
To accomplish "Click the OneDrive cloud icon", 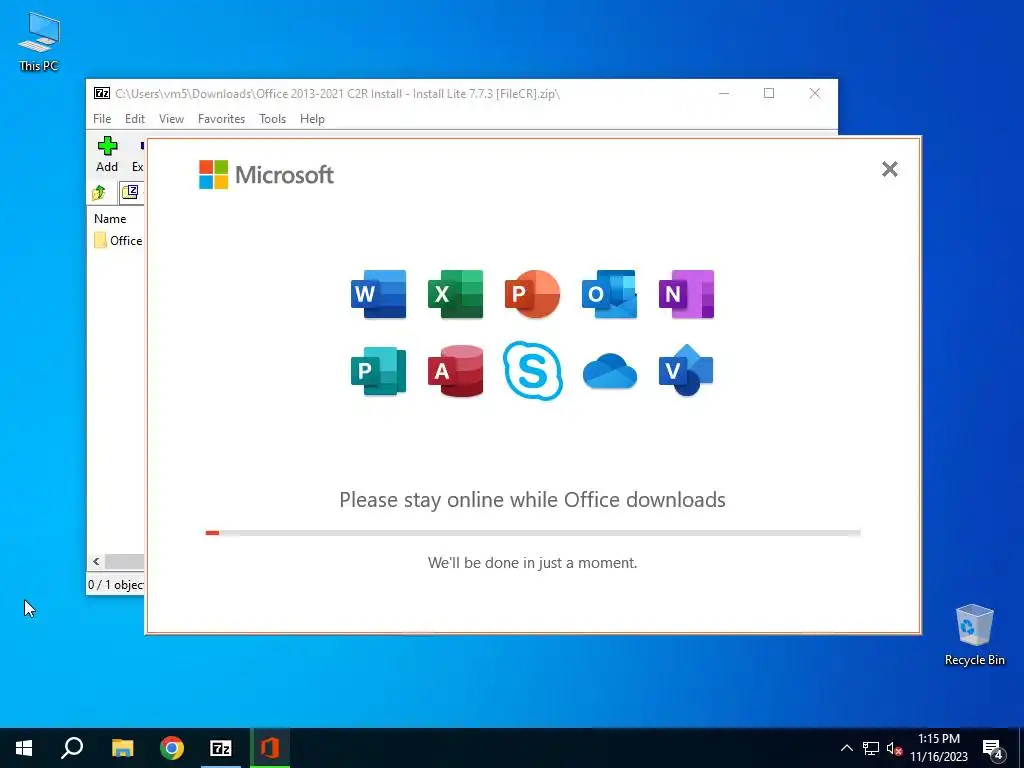I will (609, 372).
